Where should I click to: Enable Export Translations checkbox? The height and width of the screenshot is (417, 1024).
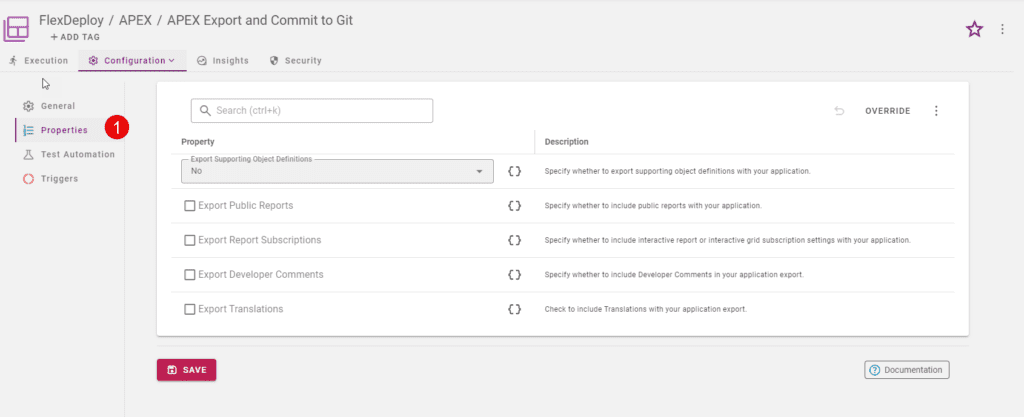coord(189,309)
